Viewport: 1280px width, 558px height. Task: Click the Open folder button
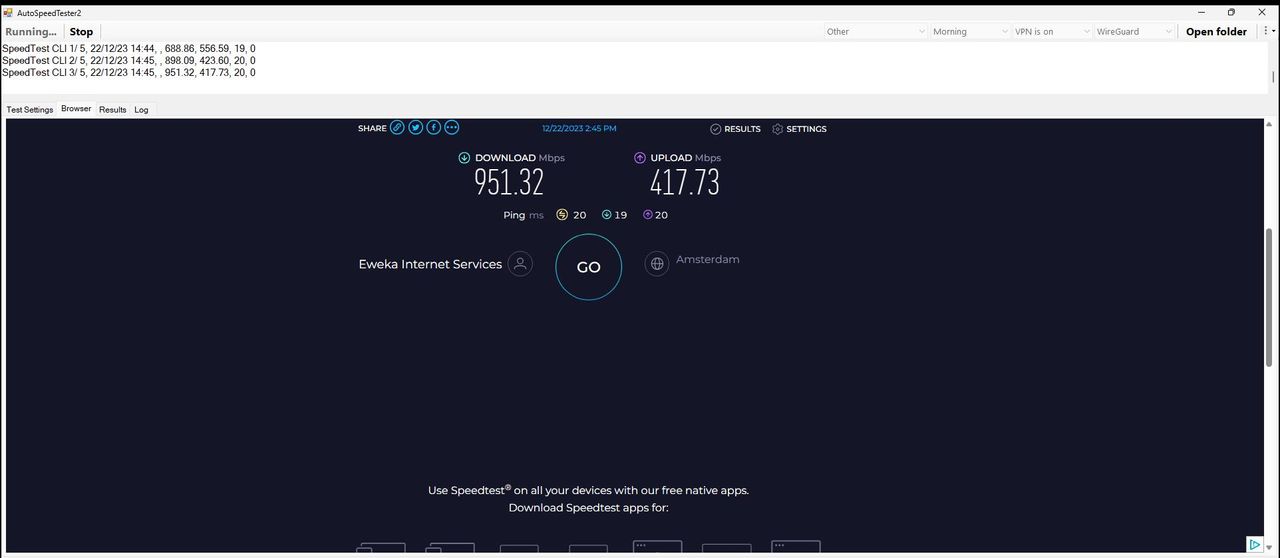(x=1216, y=32)
